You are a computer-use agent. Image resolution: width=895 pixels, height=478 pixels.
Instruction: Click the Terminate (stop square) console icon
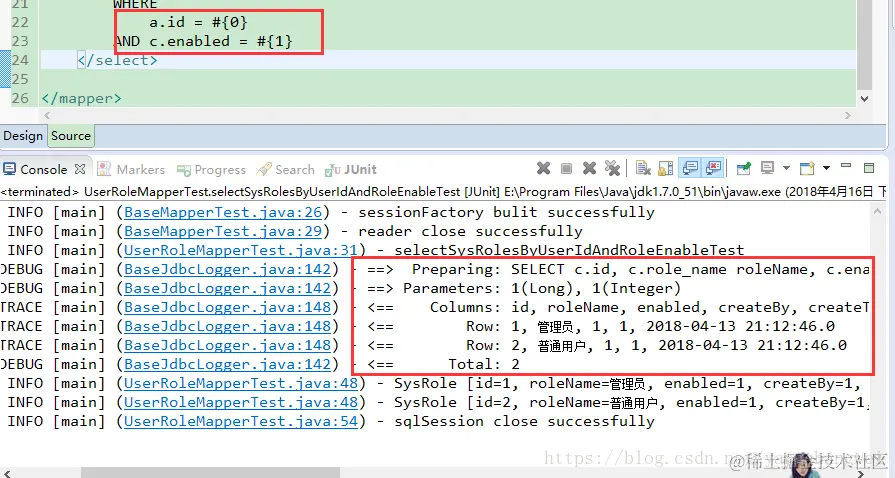566,168
